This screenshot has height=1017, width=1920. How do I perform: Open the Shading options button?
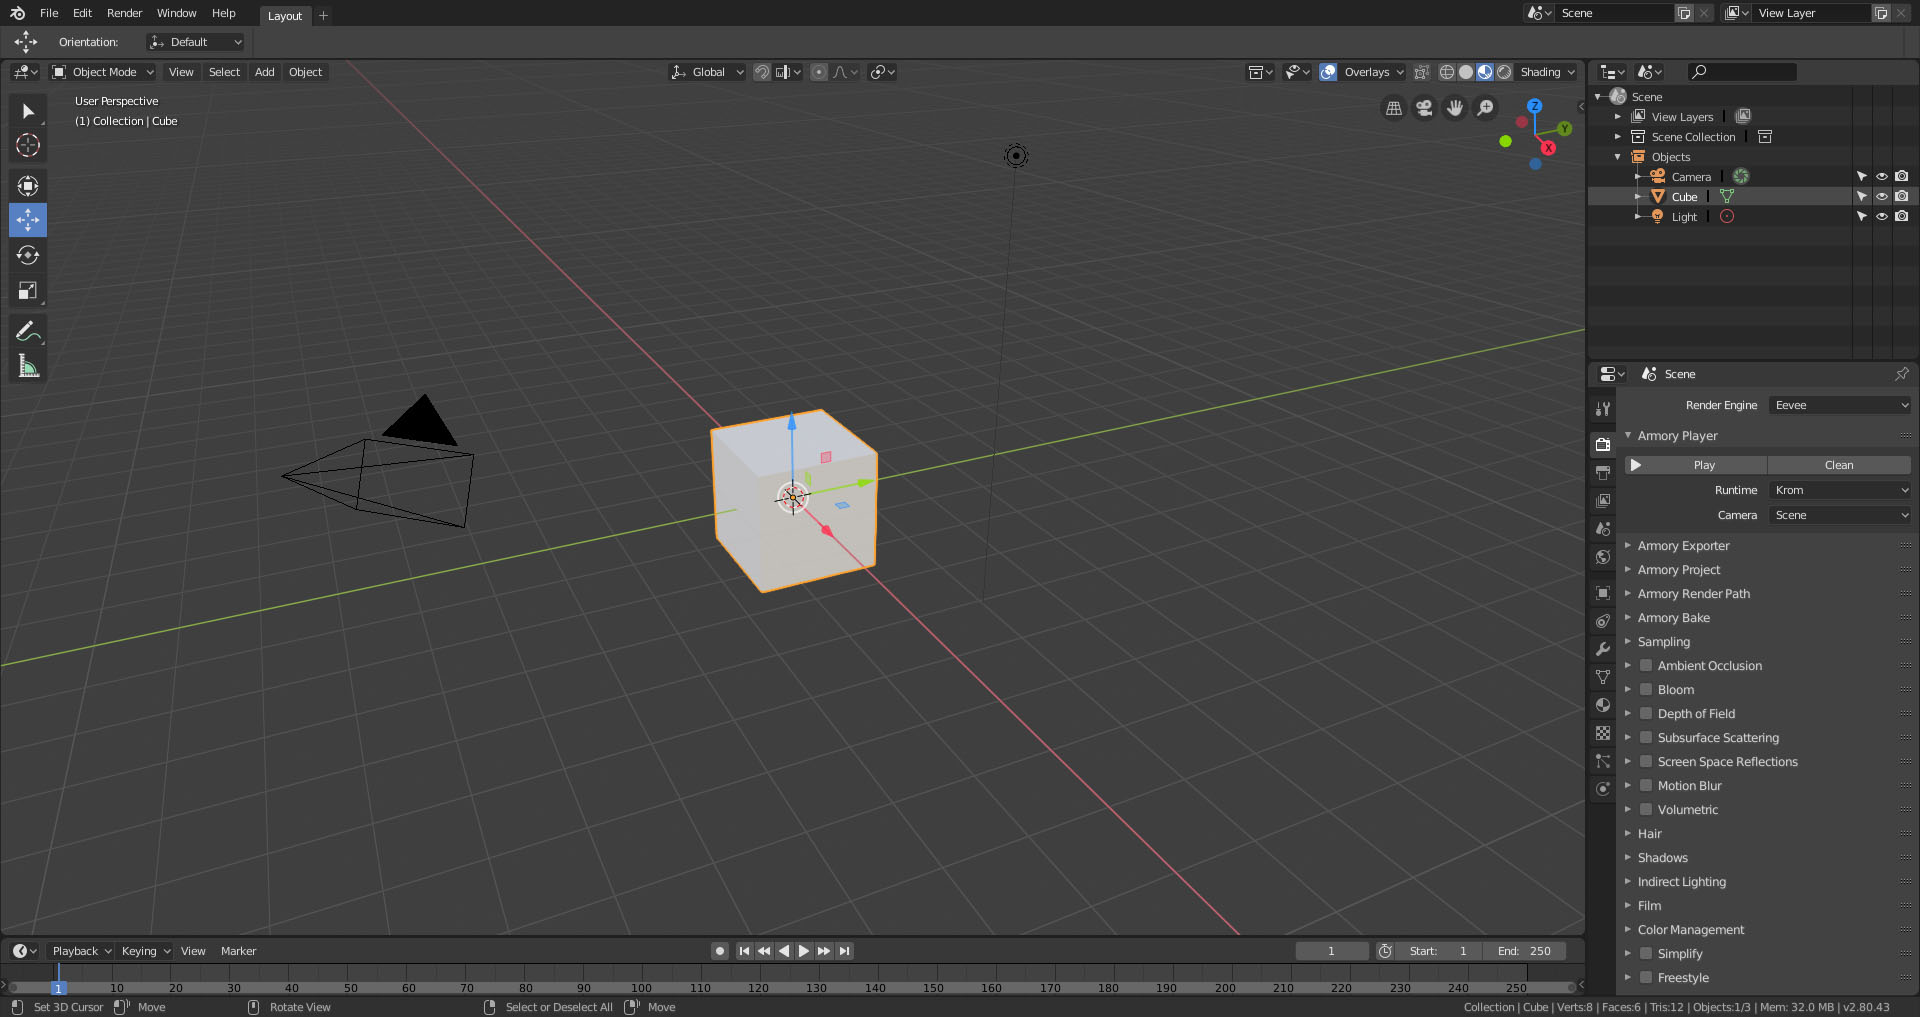click(1546, 72)
